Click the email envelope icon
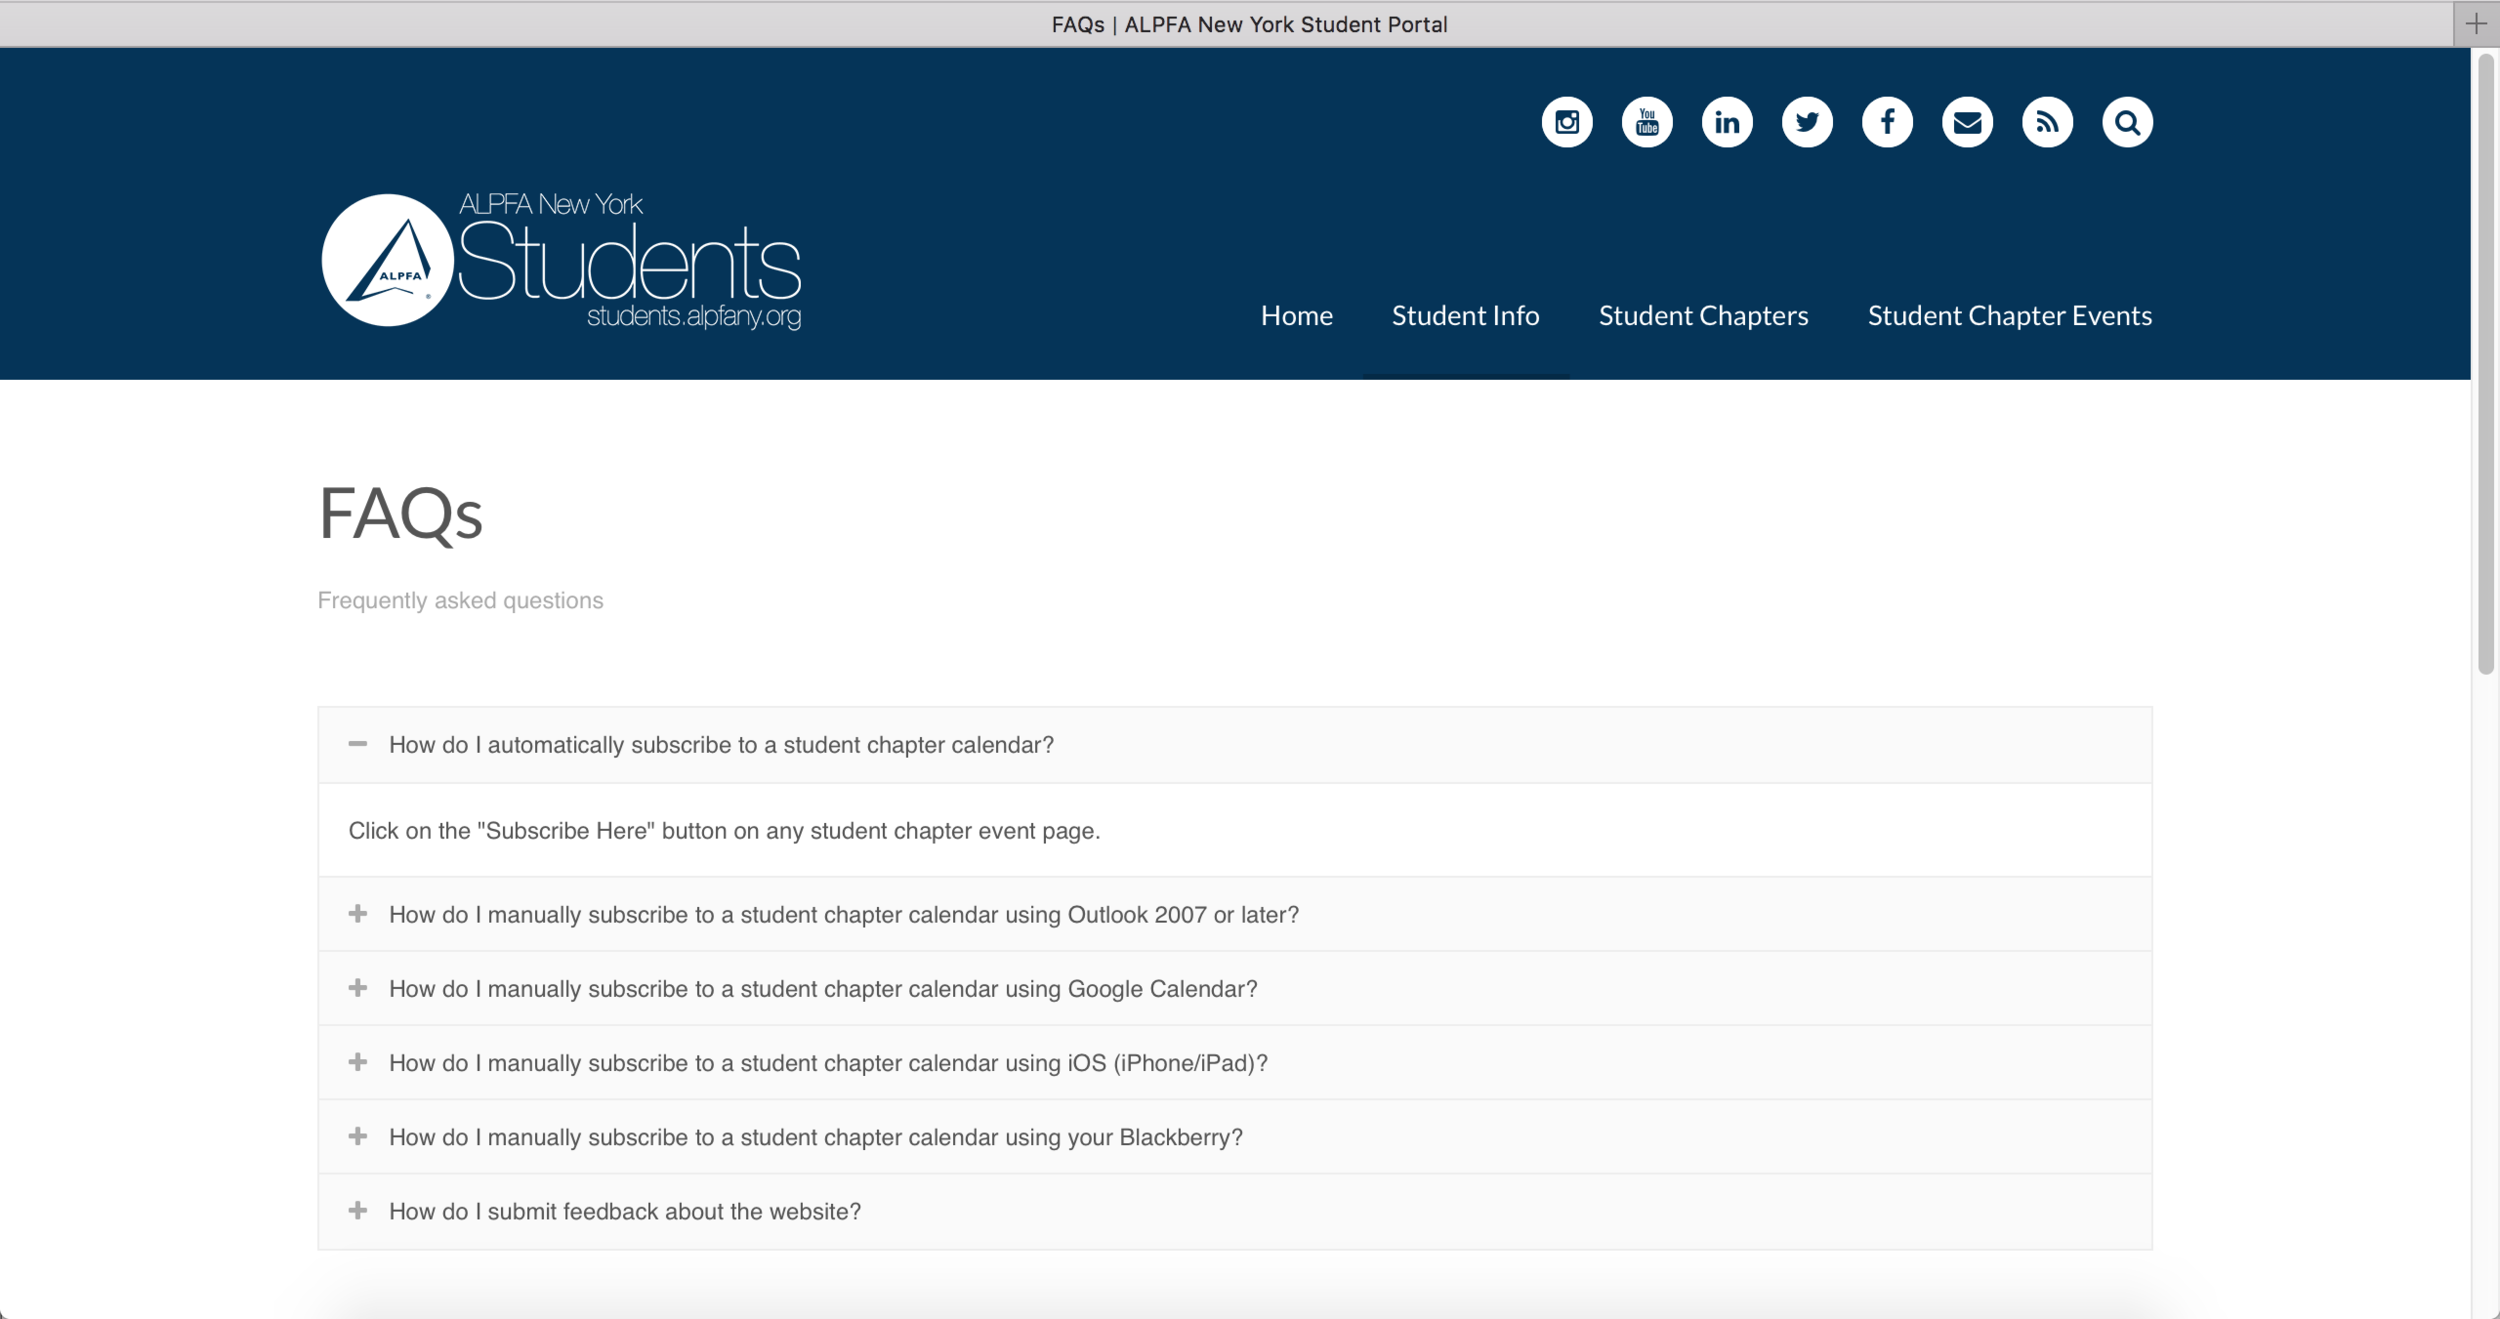 (x=1968, y=121)
